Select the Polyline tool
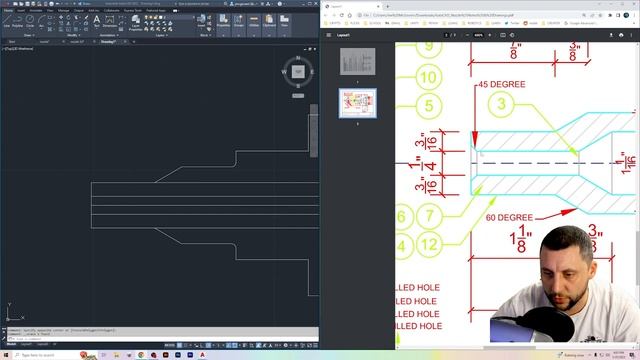640x360 pixels. [x=18, y=20]
